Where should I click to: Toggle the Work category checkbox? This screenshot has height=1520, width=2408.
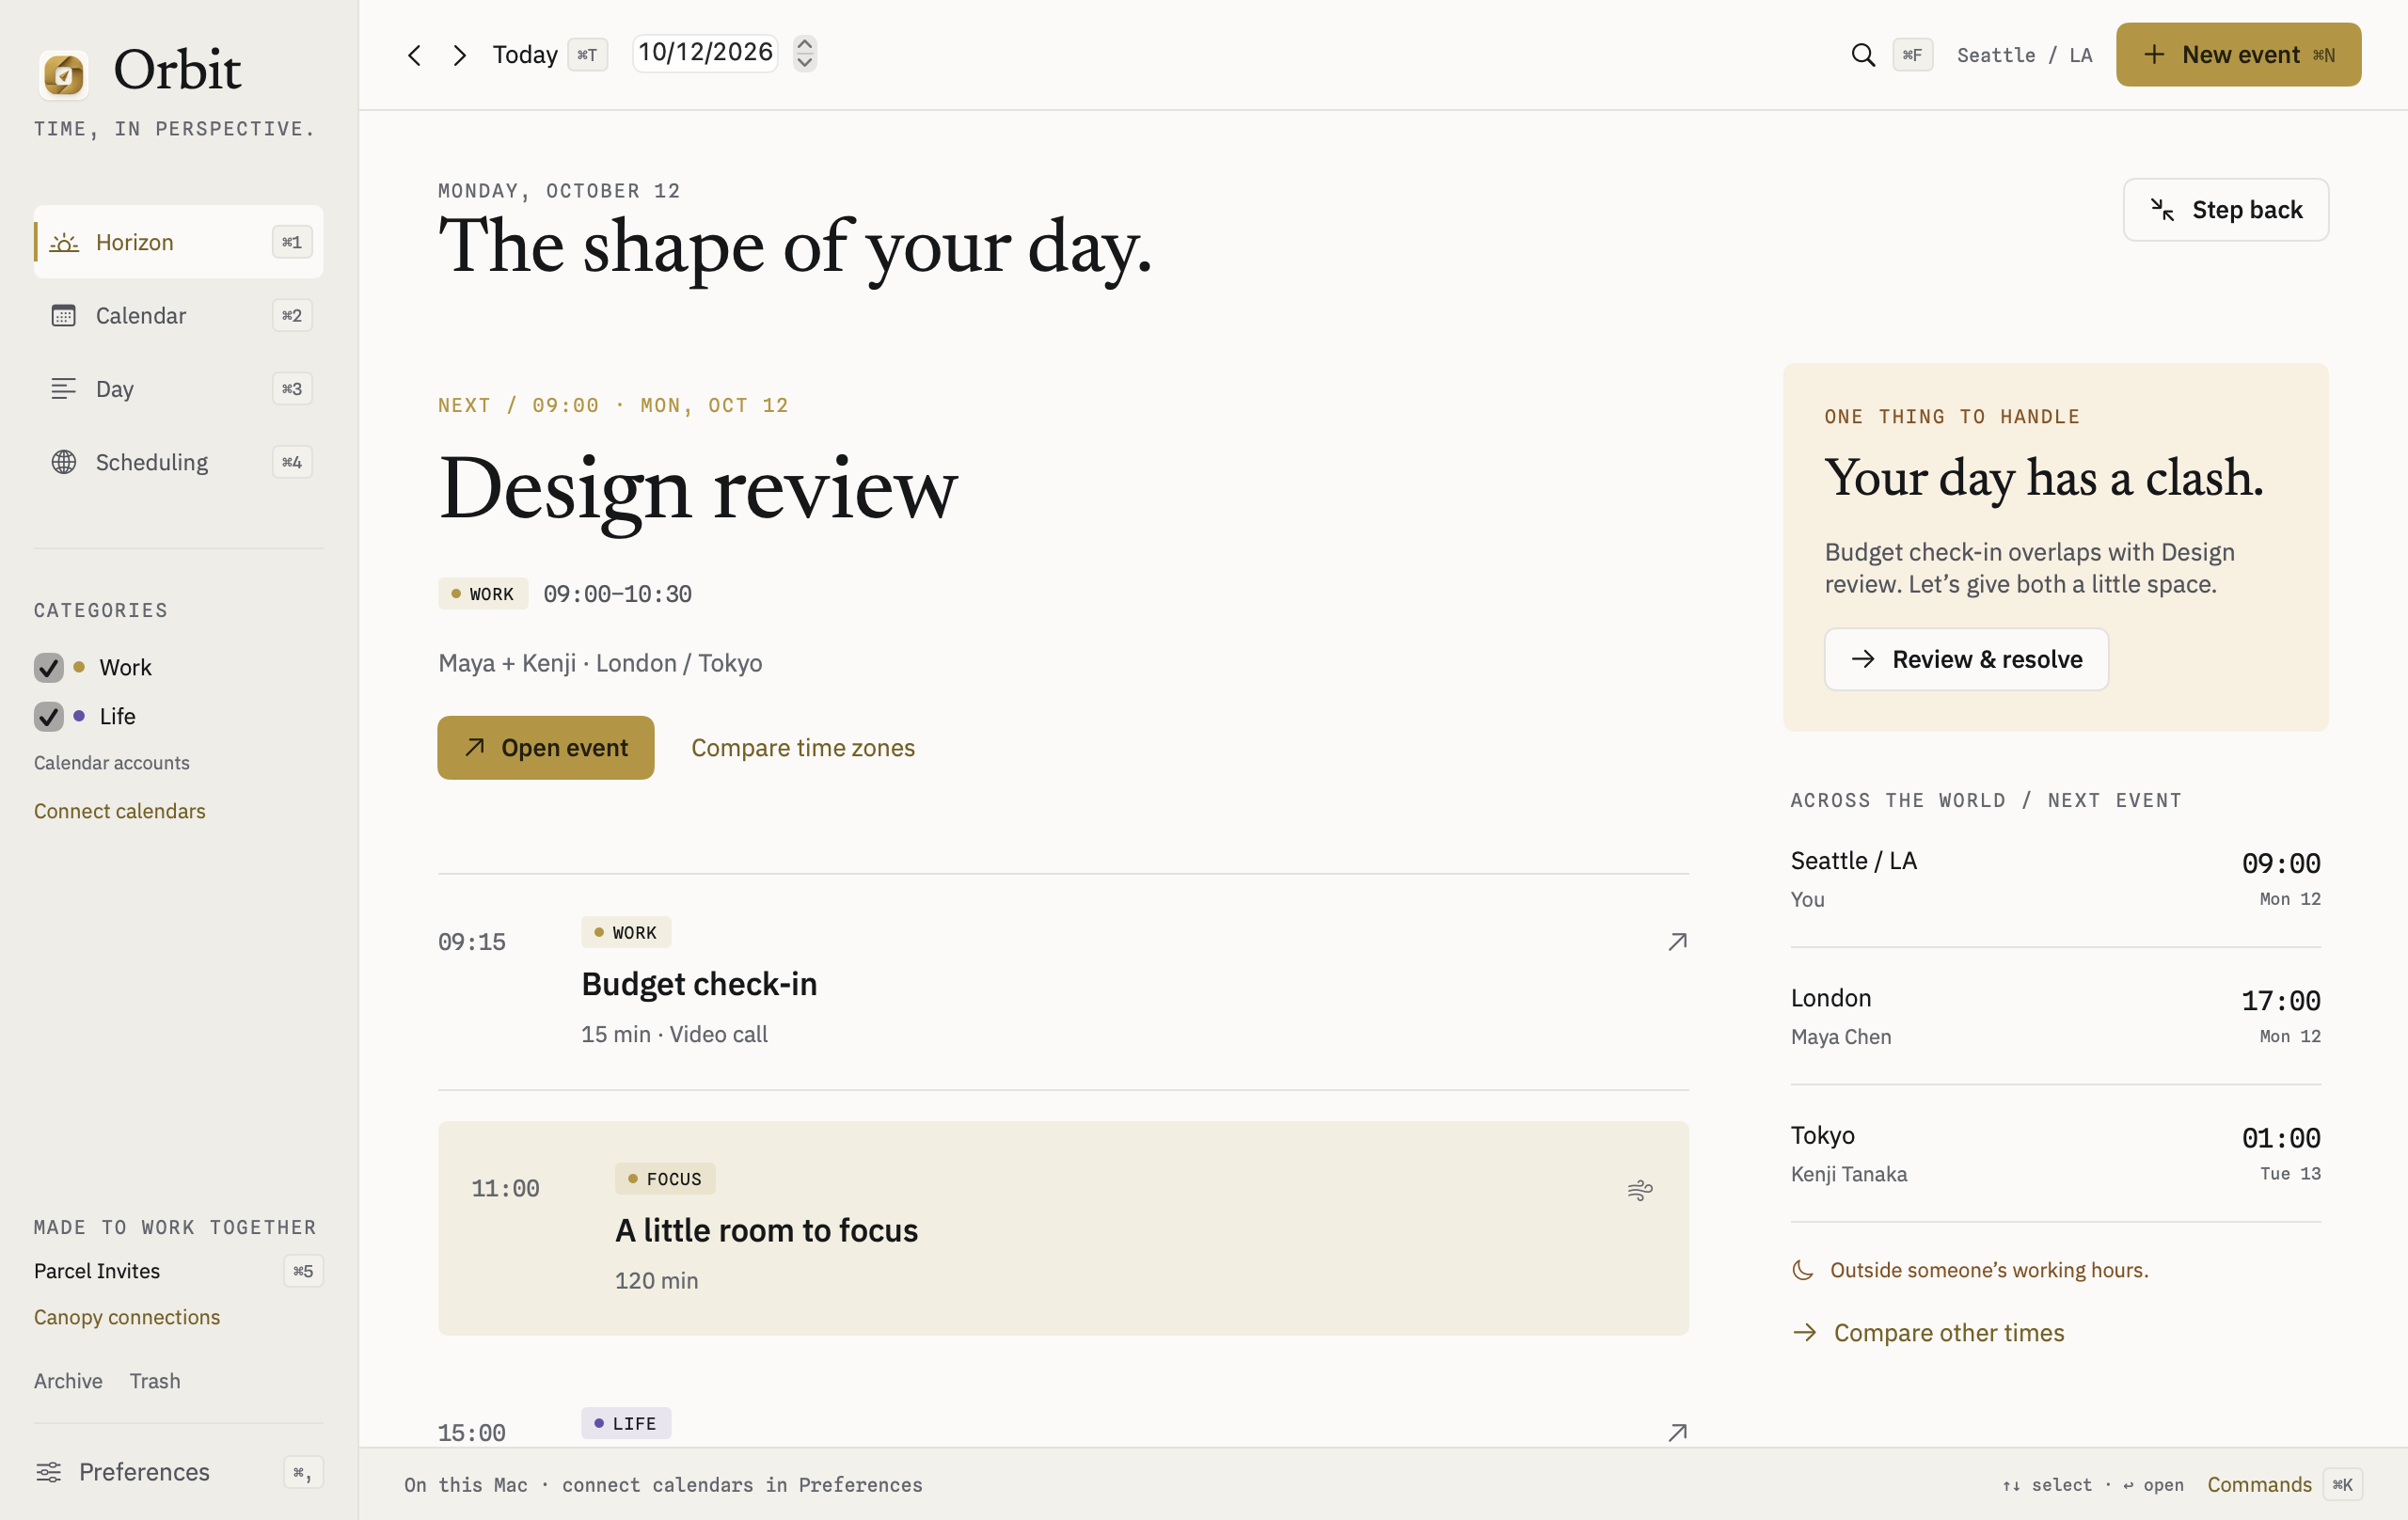(48, 667)
